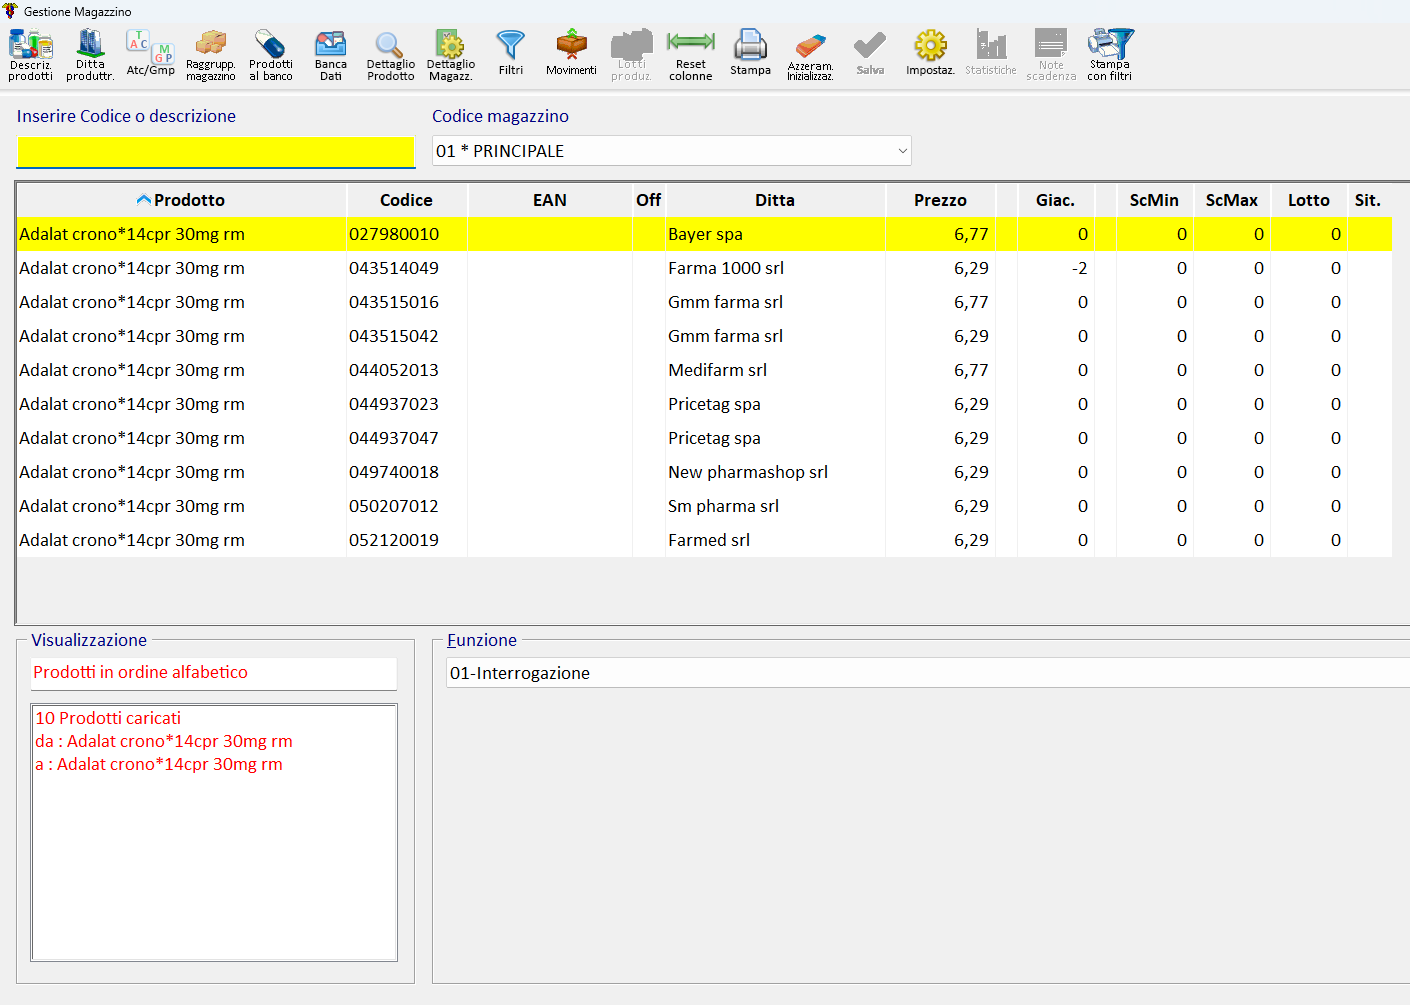Viewport: 1410px width, 1005px height.
Task: Sort table by Codice column header
Action: tap(406, 200)
